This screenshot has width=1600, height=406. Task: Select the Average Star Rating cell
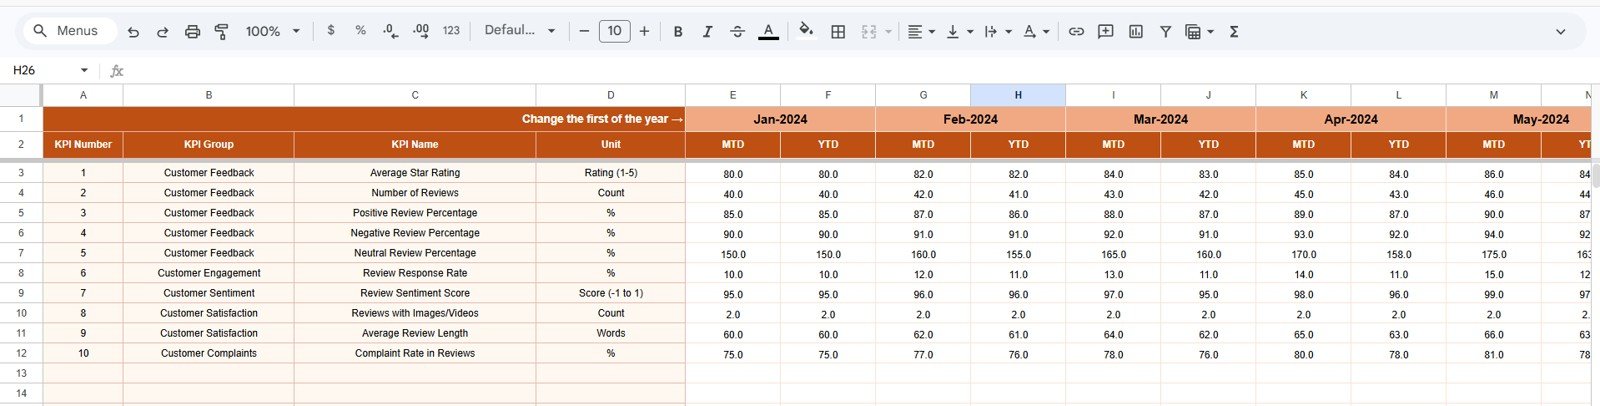pos(415,173)
